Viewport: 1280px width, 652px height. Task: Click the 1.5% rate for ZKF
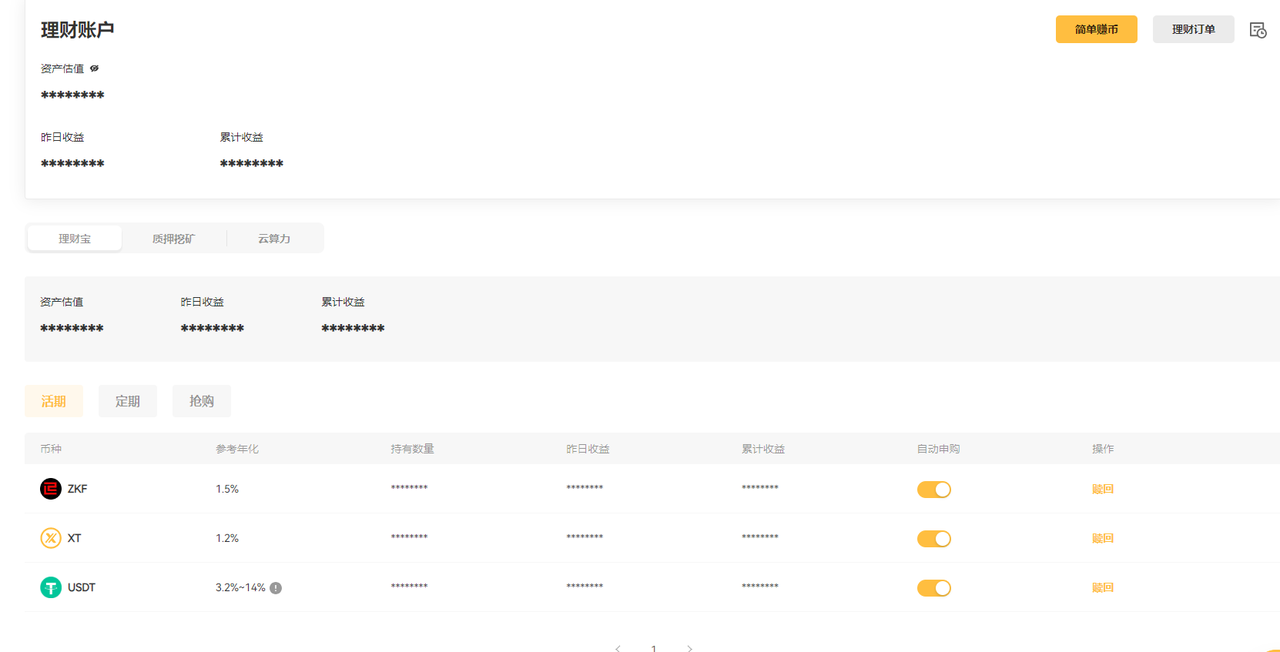click(x=227, y=489)
